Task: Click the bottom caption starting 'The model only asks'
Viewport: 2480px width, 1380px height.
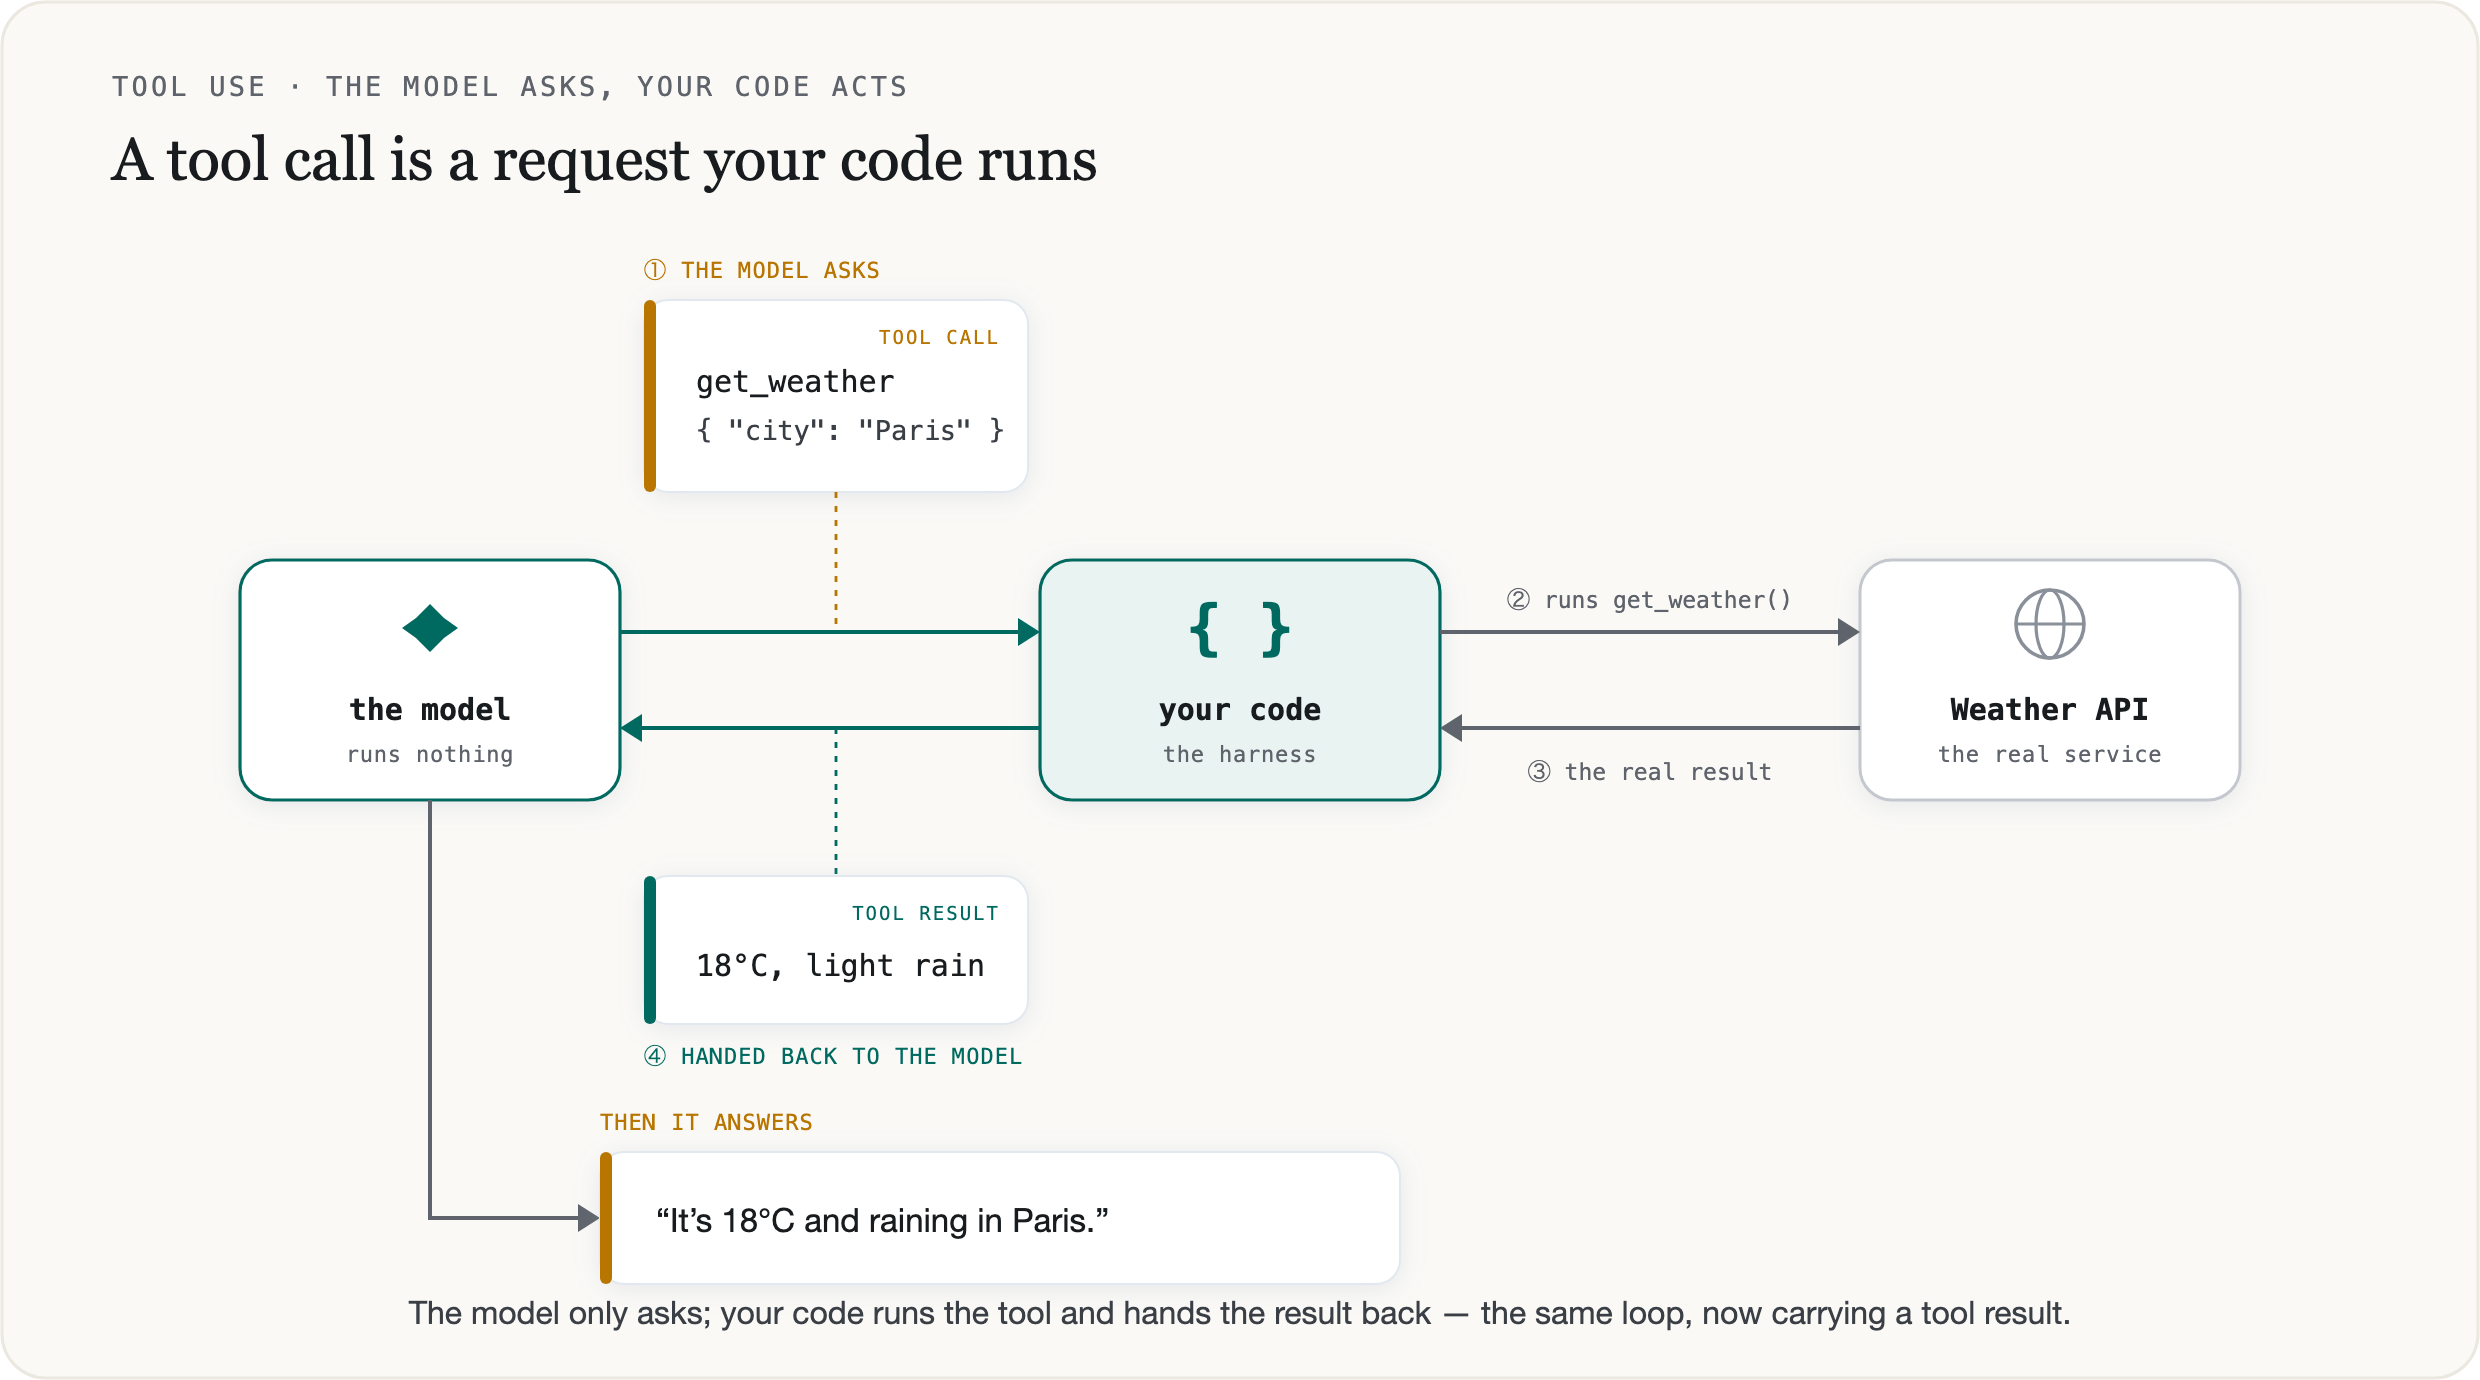Action: click(x=1239, y=1313)
